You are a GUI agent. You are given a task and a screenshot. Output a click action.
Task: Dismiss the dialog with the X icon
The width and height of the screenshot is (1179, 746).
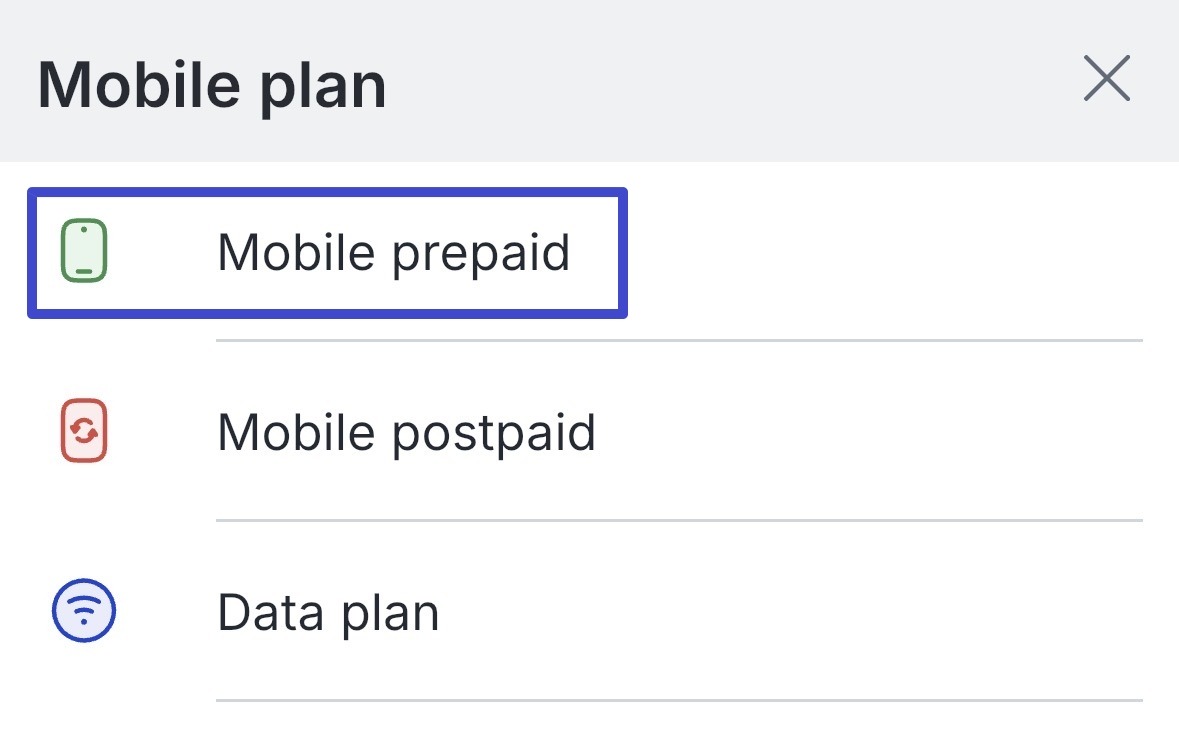coord(1106,79)
